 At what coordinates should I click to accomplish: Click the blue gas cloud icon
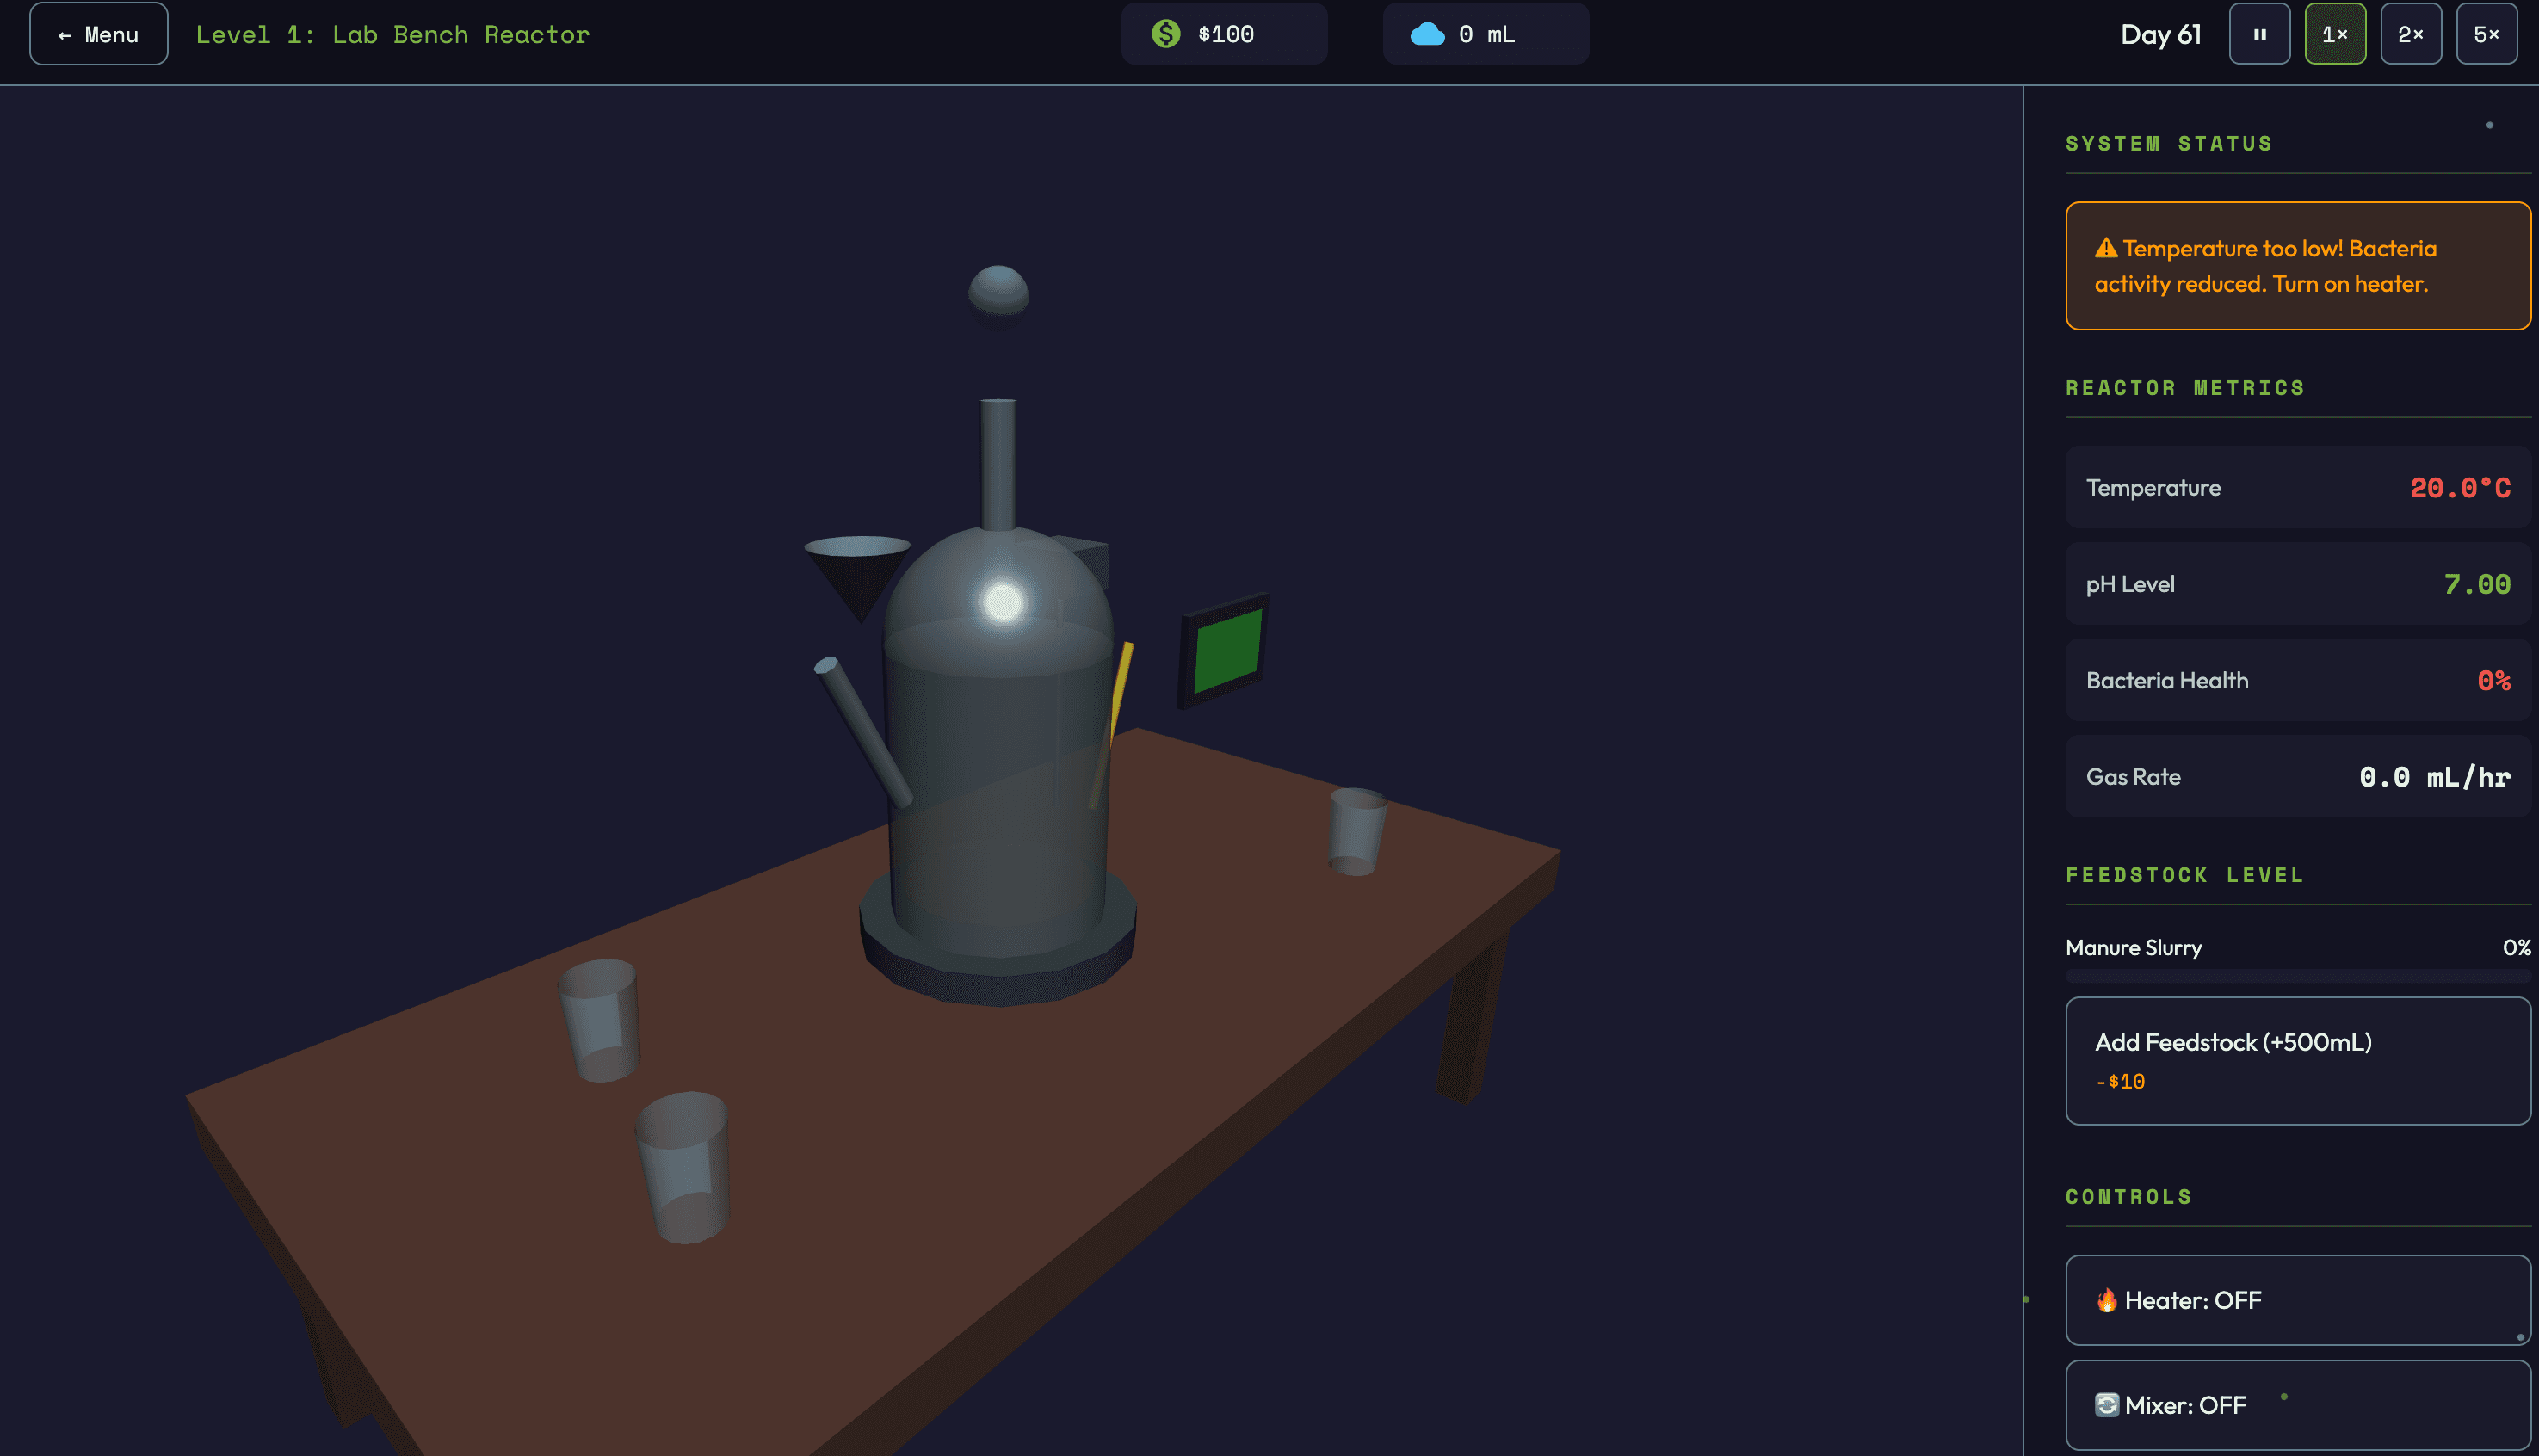click(1427, 34)
